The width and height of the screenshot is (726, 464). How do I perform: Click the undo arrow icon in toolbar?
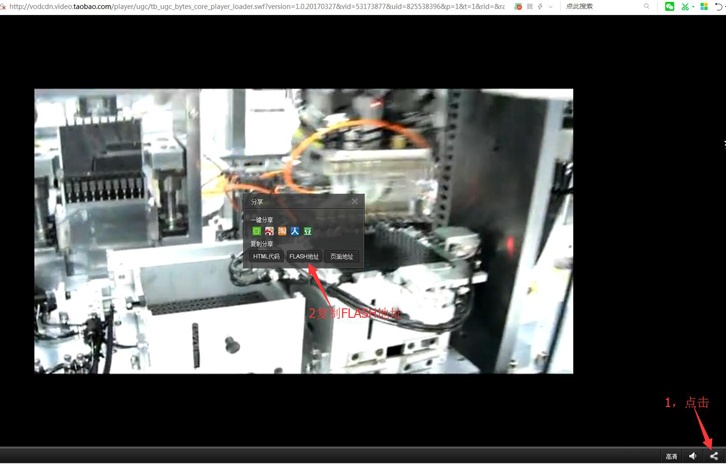(718, 6)
